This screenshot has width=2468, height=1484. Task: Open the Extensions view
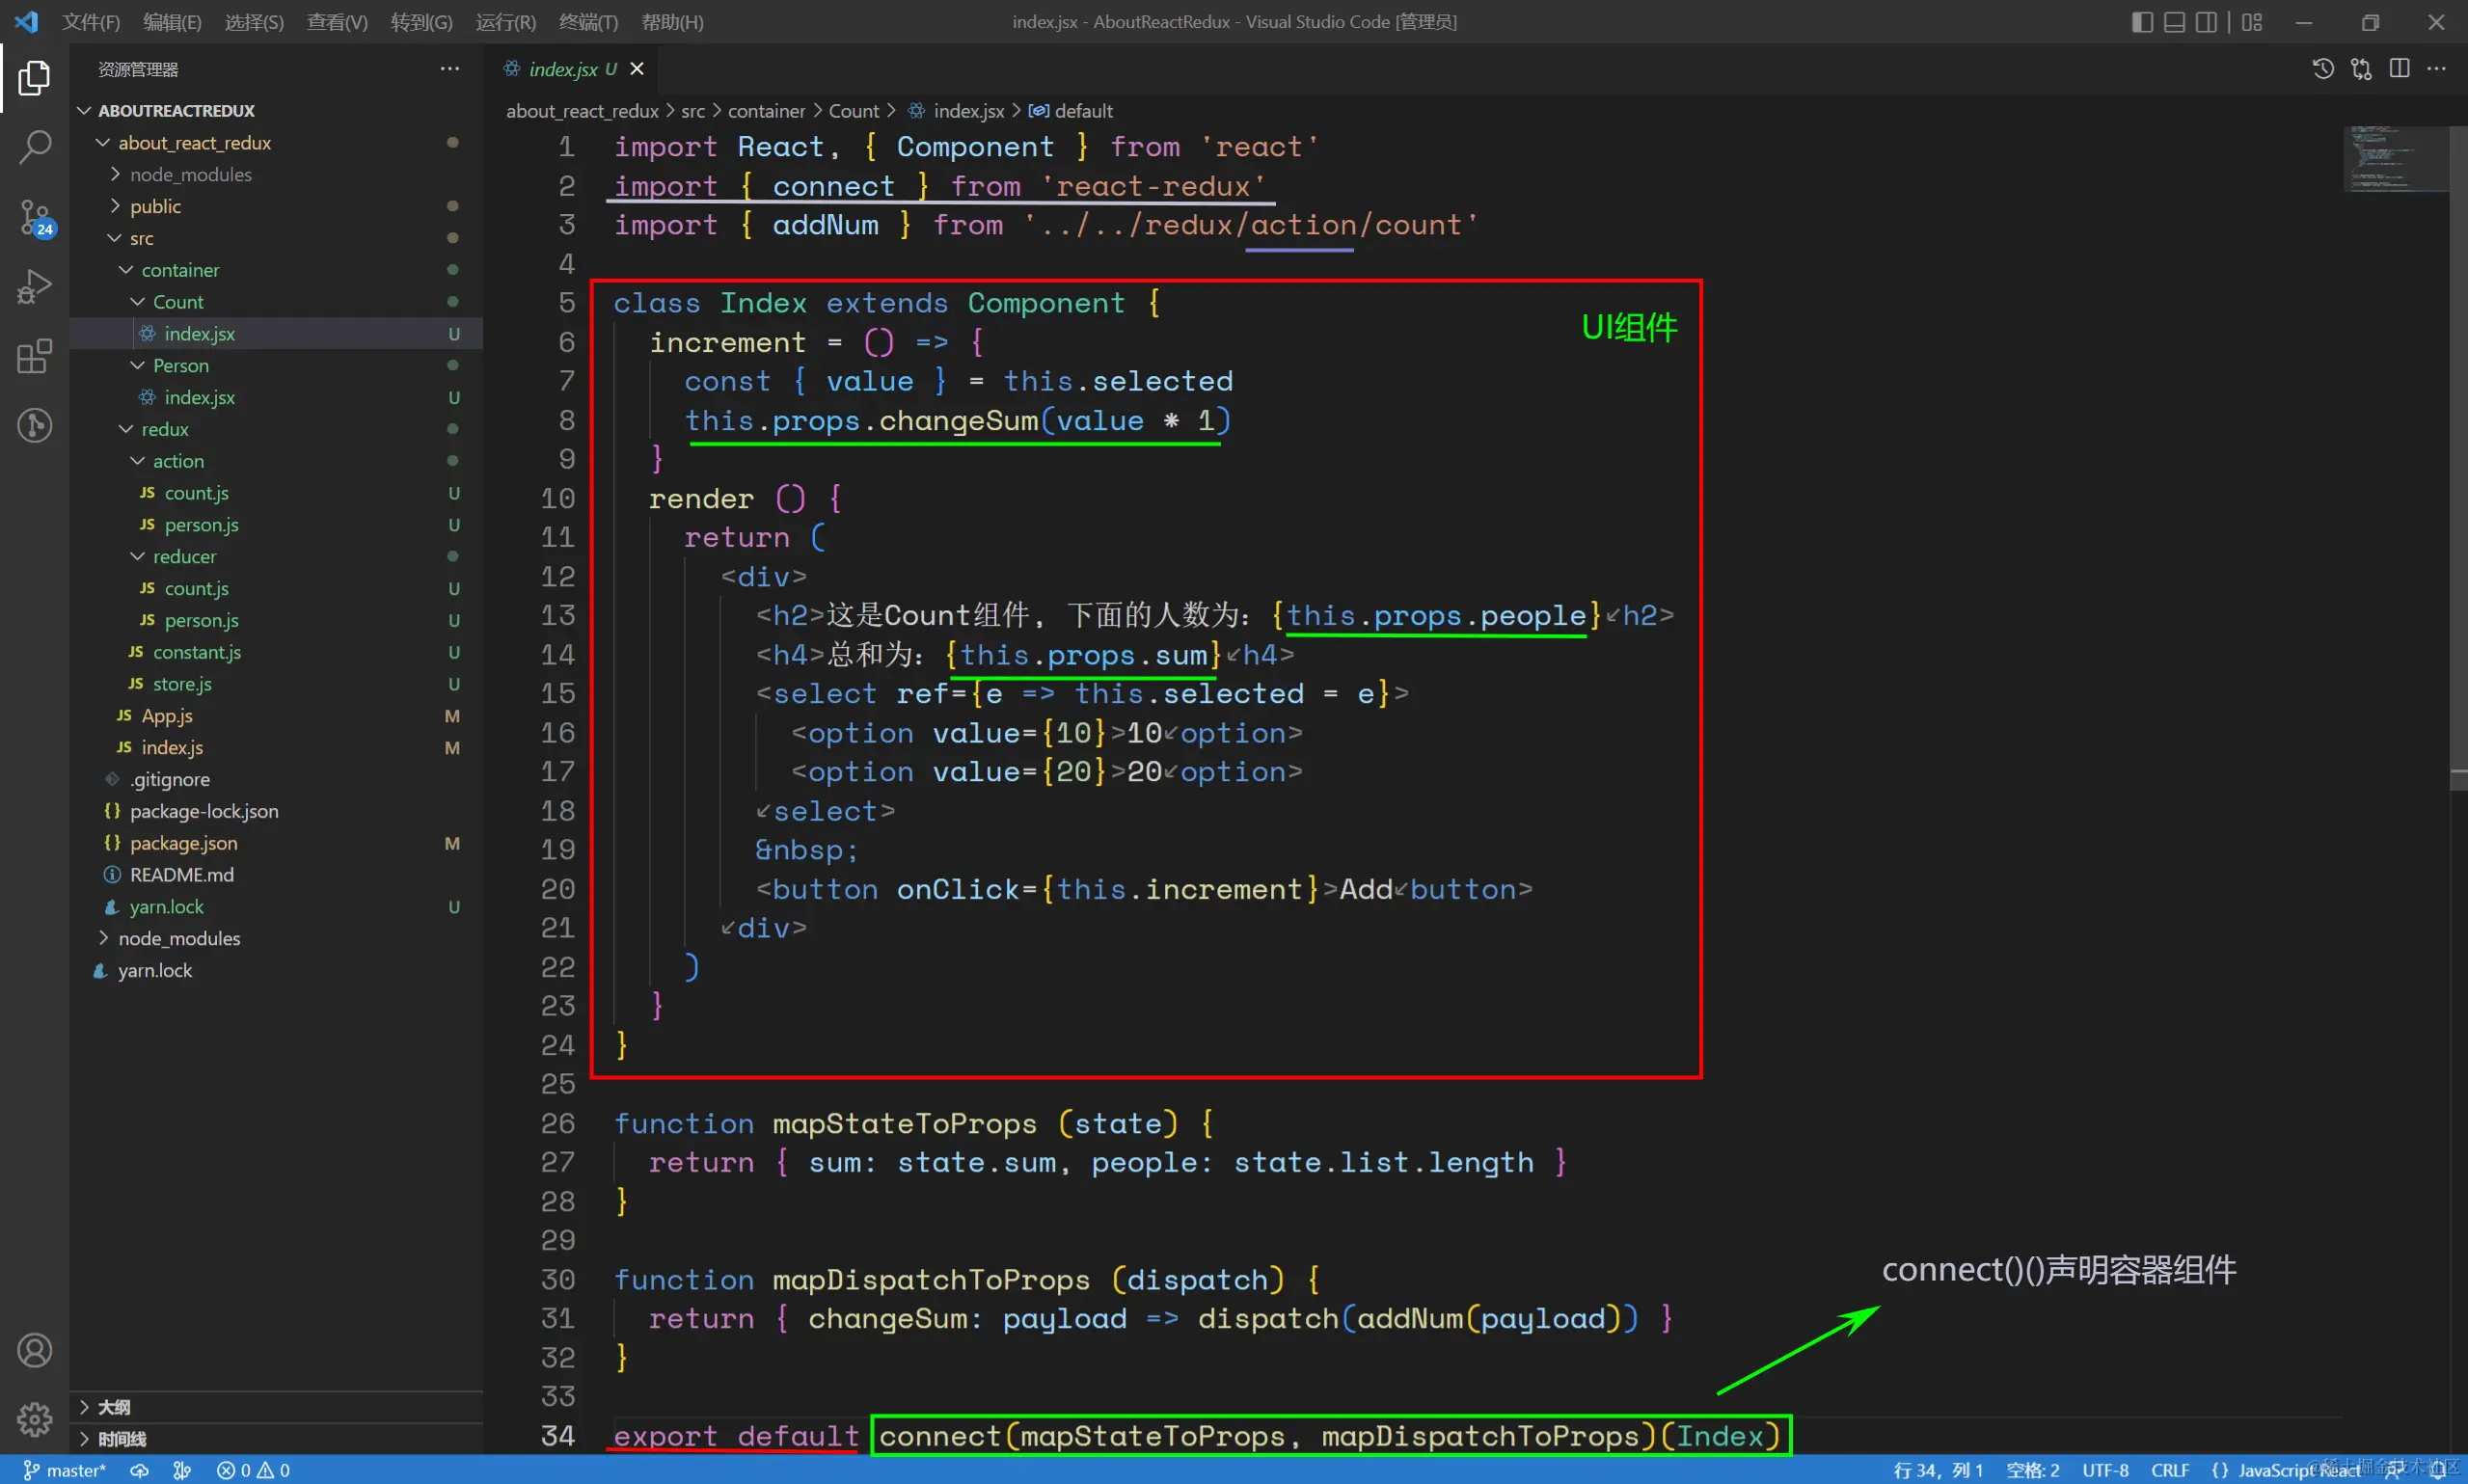(x=35, y=356)
